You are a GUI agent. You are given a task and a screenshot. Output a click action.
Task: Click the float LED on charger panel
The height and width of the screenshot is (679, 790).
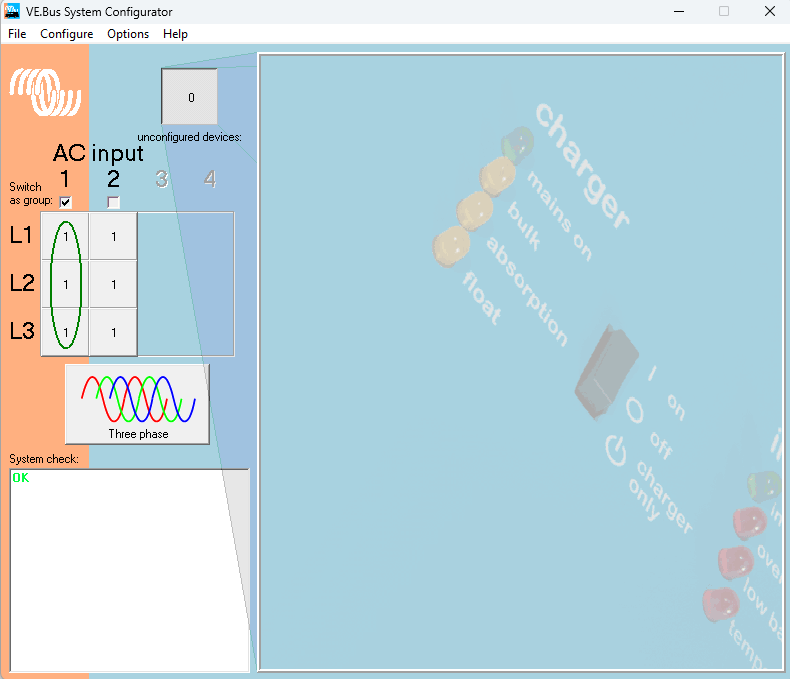[x=451, y=246]
